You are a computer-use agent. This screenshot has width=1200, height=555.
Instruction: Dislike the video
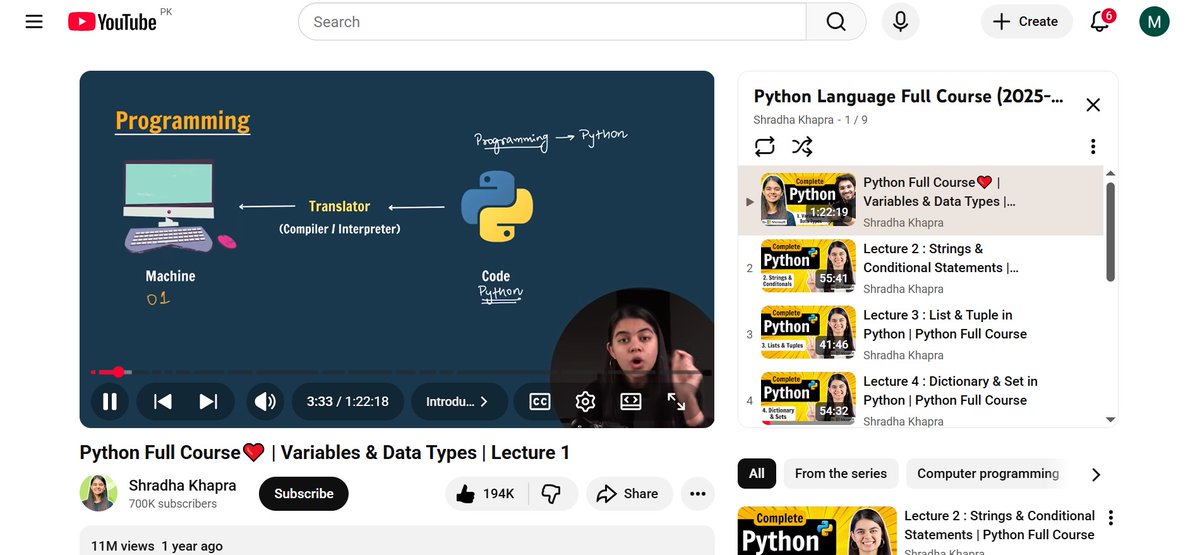click(x=552, y=493)
